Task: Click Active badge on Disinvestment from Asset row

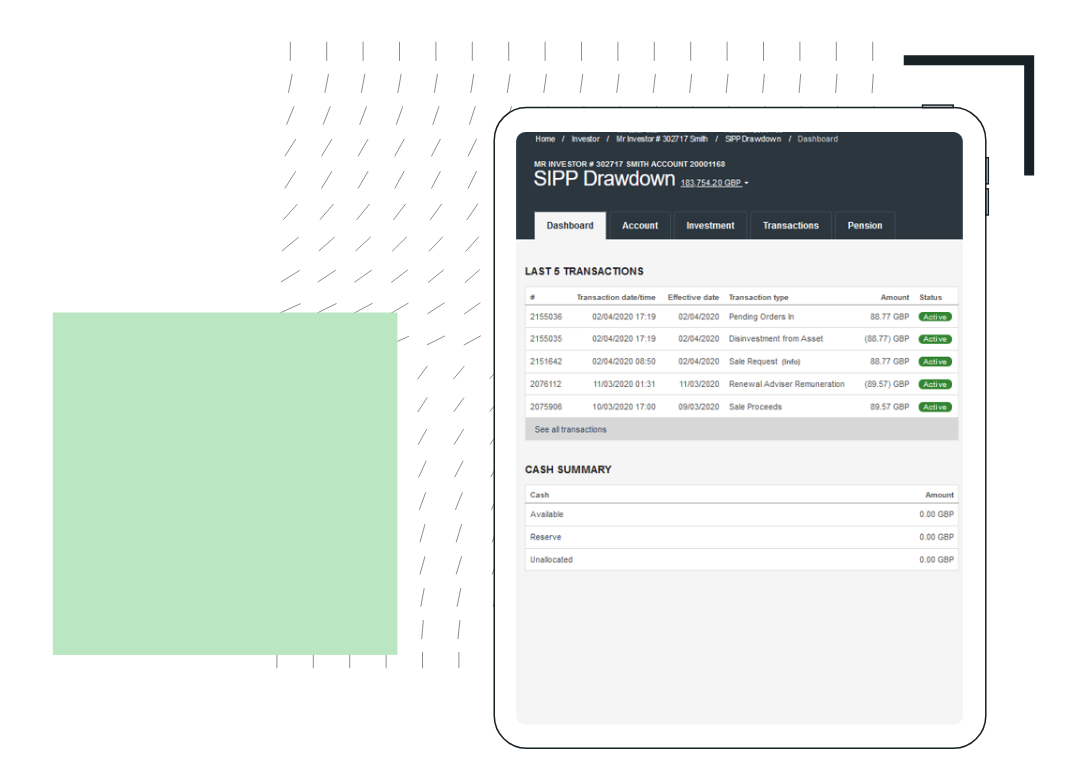Action: [935, 339]
